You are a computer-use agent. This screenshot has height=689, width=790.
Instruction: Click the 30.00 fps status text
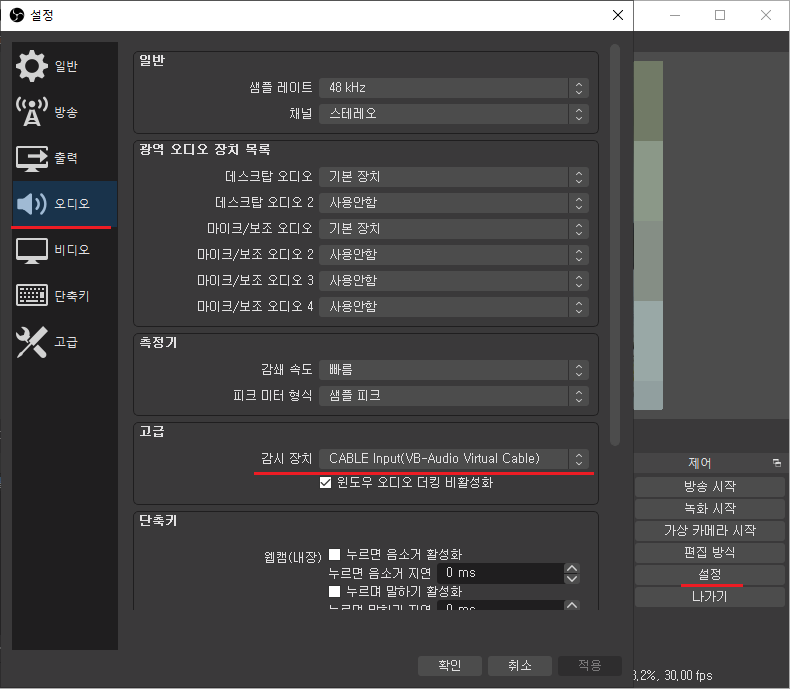tap(688, 675)
